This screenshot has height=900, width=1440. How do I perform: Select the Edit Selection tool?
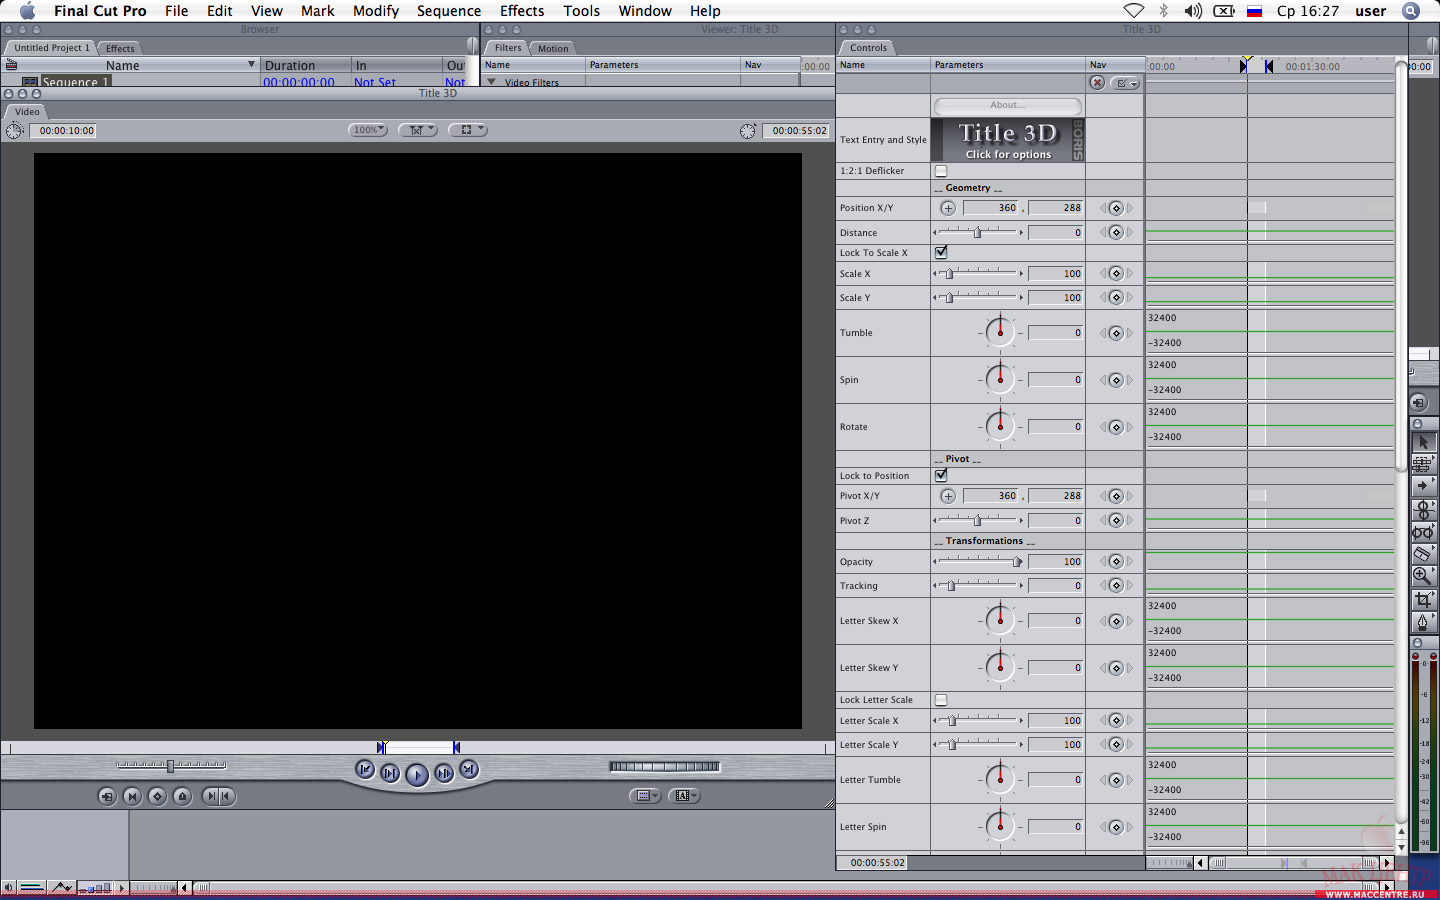coord(1423,464)
